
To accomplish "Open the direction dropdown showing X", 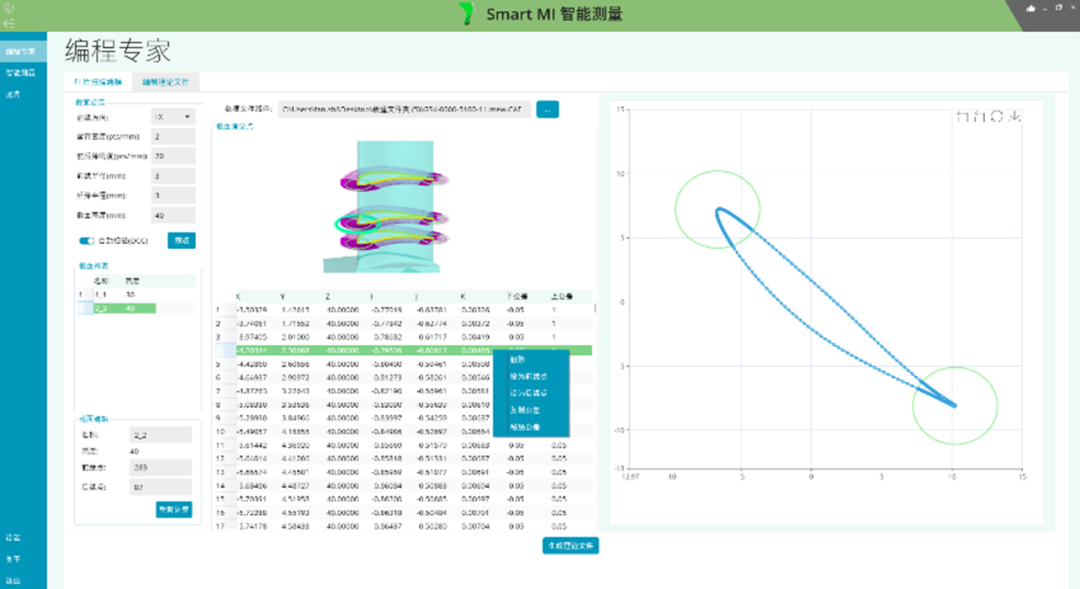I will pyautogui.click(x=173, y=117).
